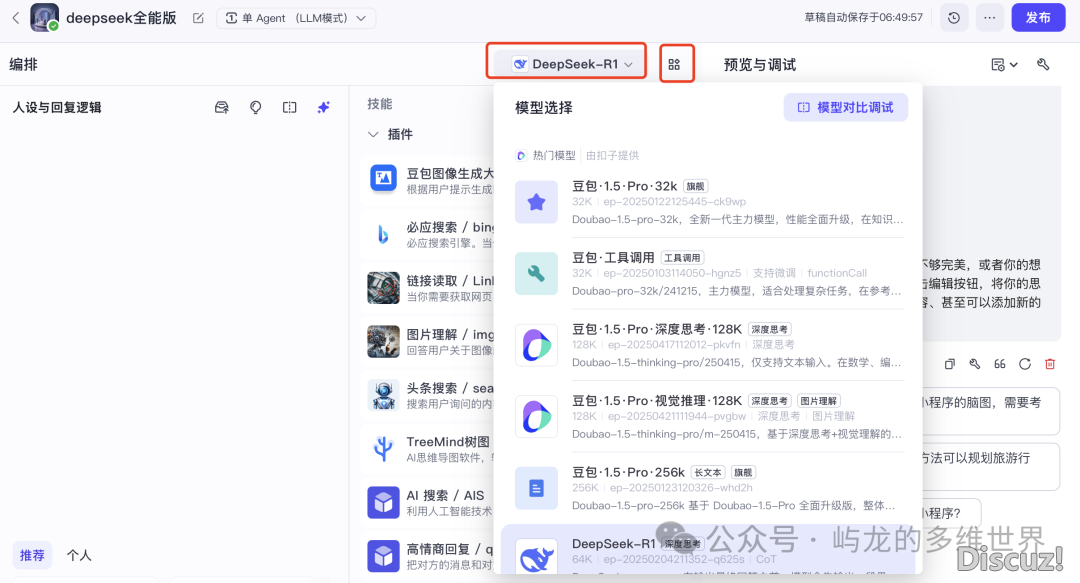
Task: Click the quote icon under the message
Action: 999,364
